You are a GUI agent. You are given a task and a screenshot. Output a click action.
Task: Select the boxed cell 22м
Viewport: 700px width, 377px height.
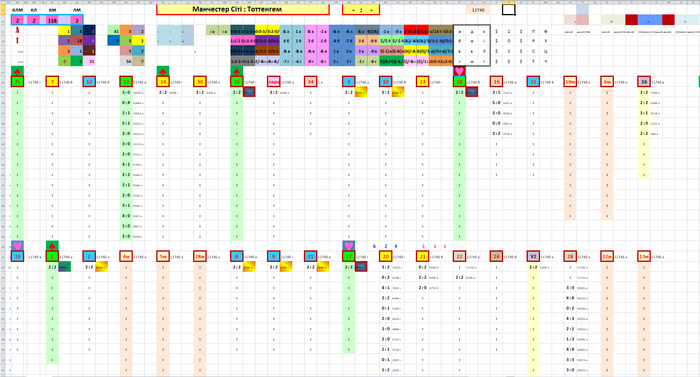(x=607, y=256)
